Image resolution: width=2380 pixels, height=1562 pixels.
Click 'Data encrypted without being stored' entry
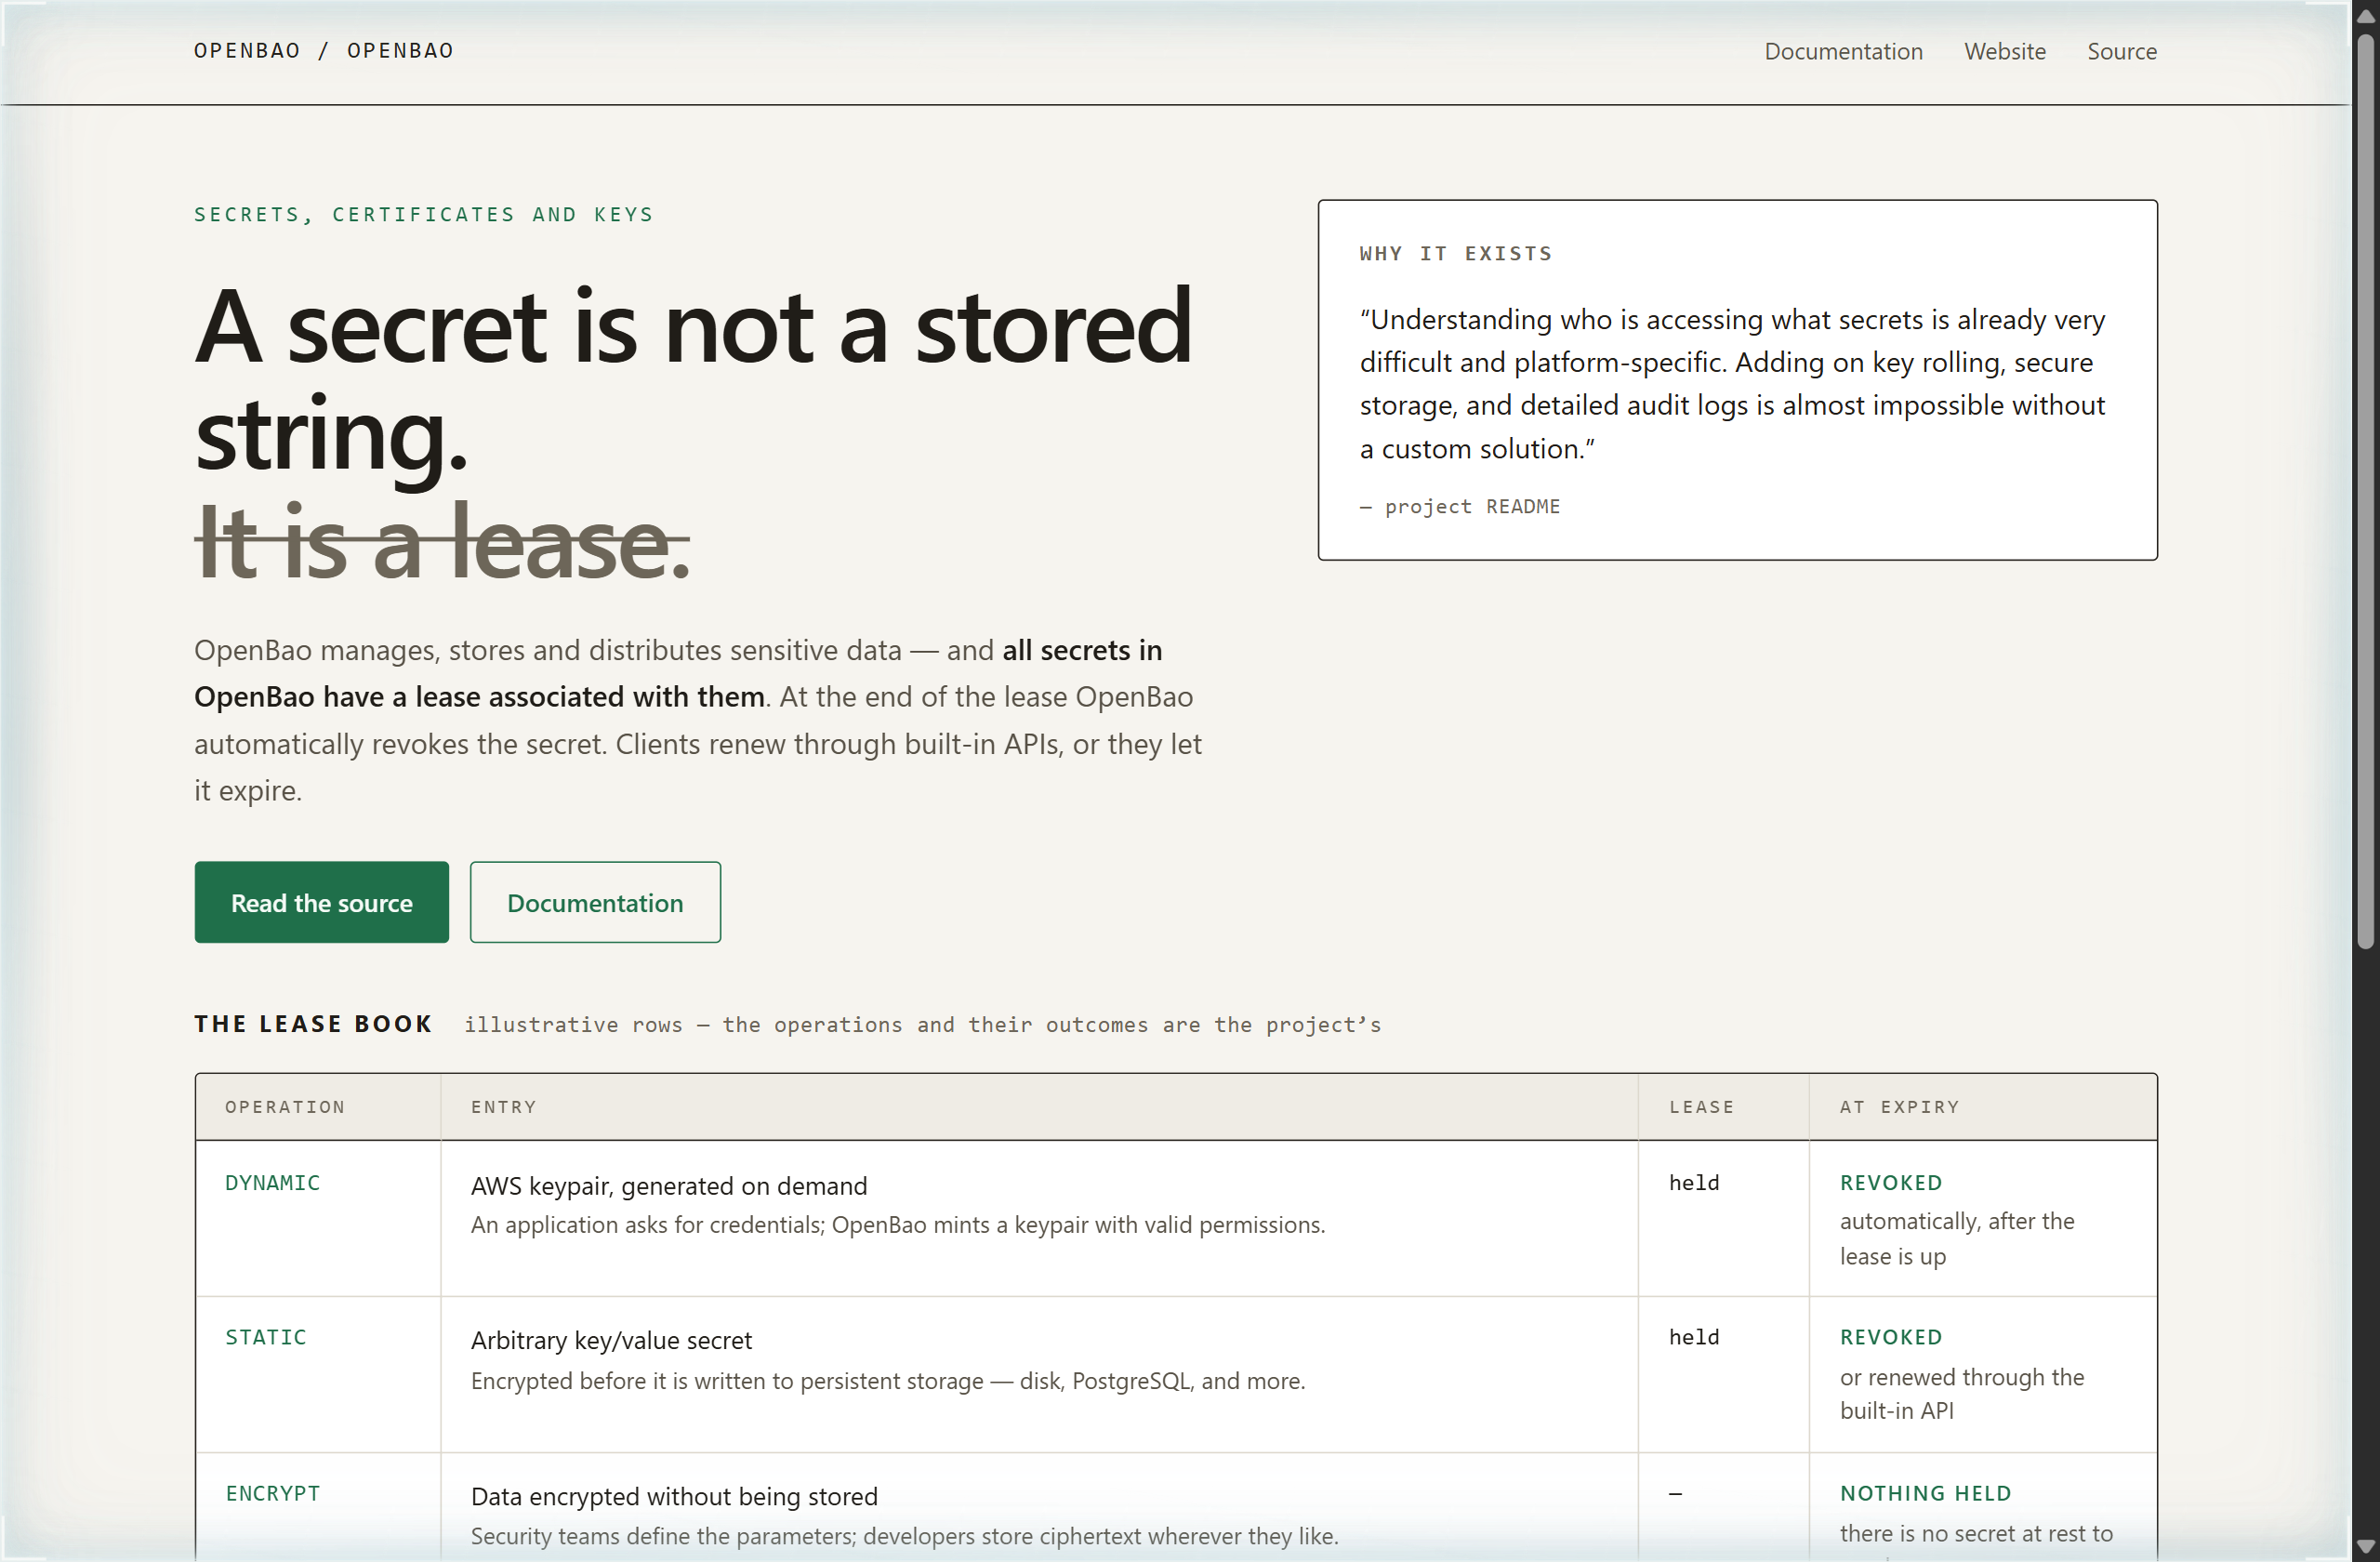[674, 1496]
